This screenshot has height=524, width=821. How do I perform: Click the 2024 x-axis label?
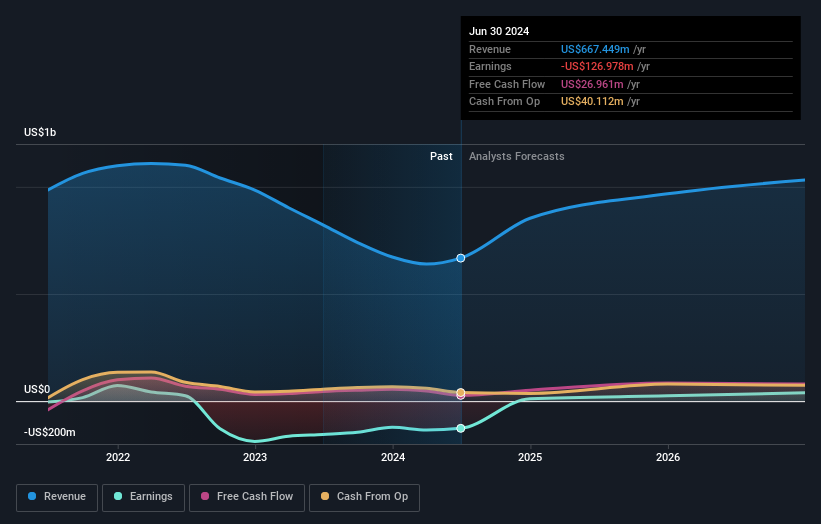393,457
